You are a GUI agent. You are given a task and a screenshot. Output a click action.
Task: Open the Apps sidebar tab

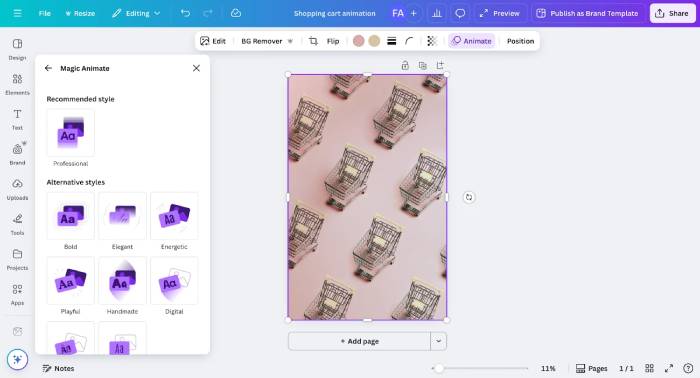click(x=17, y=295)
